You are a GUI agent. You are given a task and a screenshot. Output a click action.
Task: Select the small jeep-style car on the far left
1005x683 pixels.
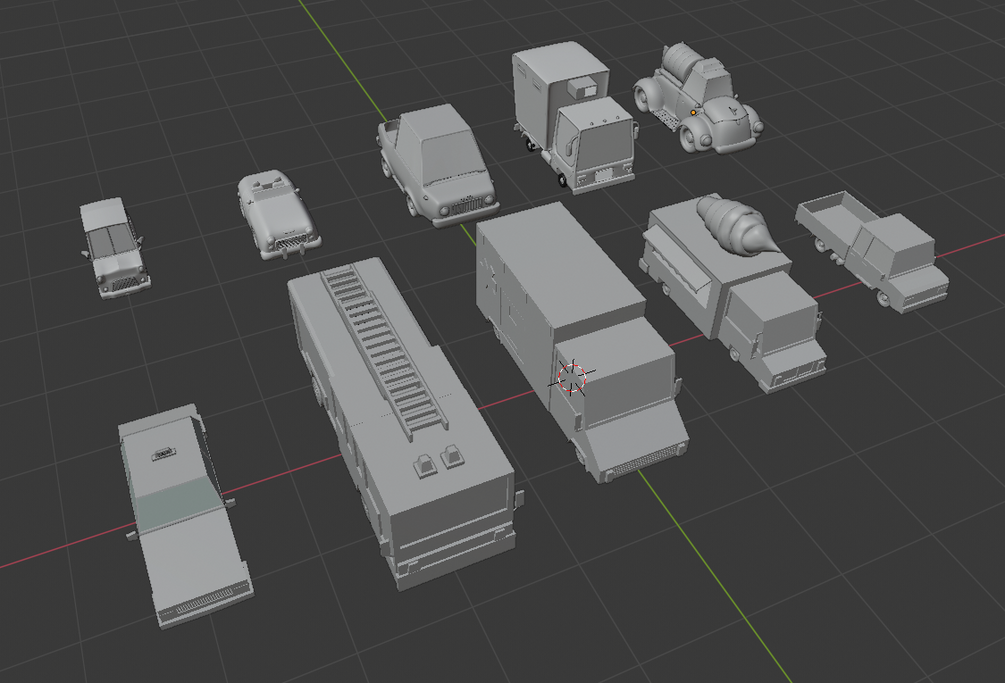tap(115, 248)
